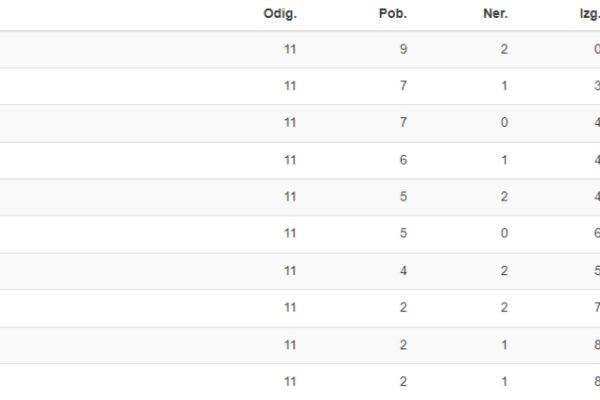Click Pob. value 2 in last row

click(x=403, y=382)
